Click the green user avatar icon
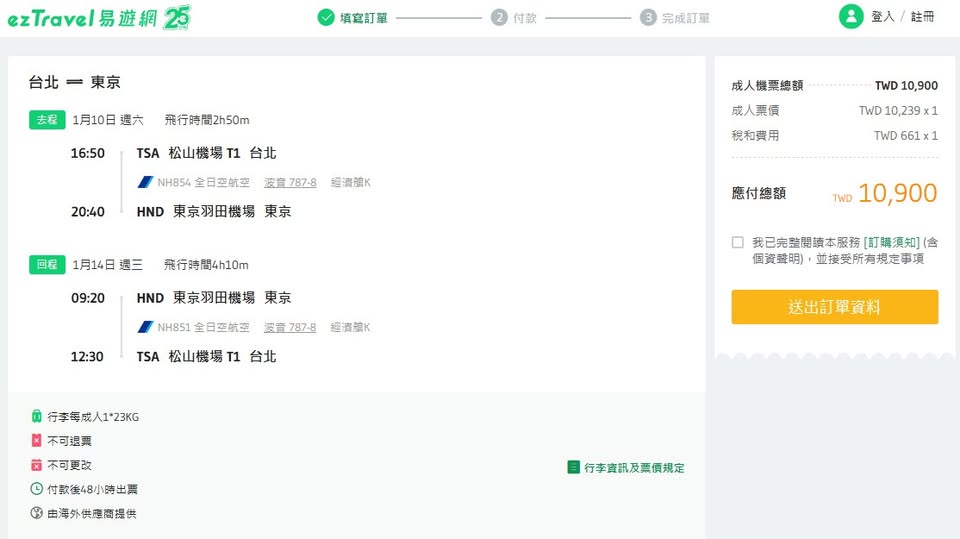960x539 pixels. click(x=851, y=17)
